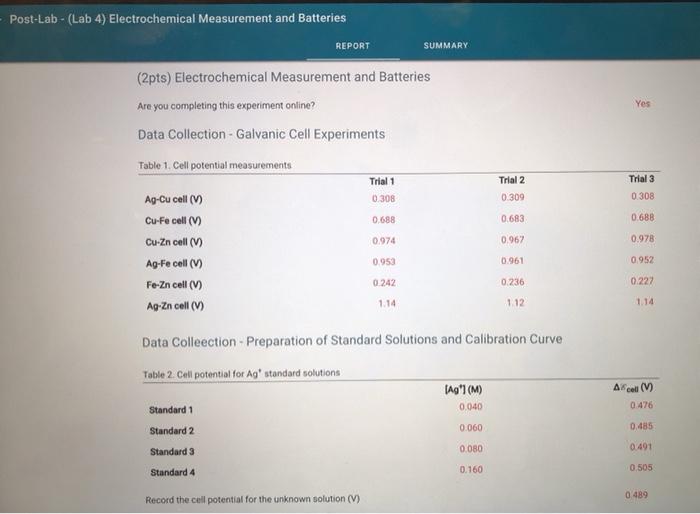This screenshot has width=700, height=514.
Task: Select the Ag-Fe cell row label
Action: [174, 263]
